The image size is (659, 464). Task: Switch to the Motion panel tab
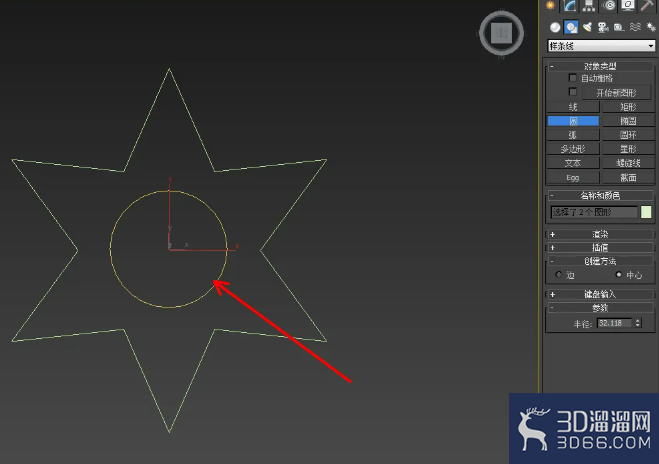coord(609,5)
